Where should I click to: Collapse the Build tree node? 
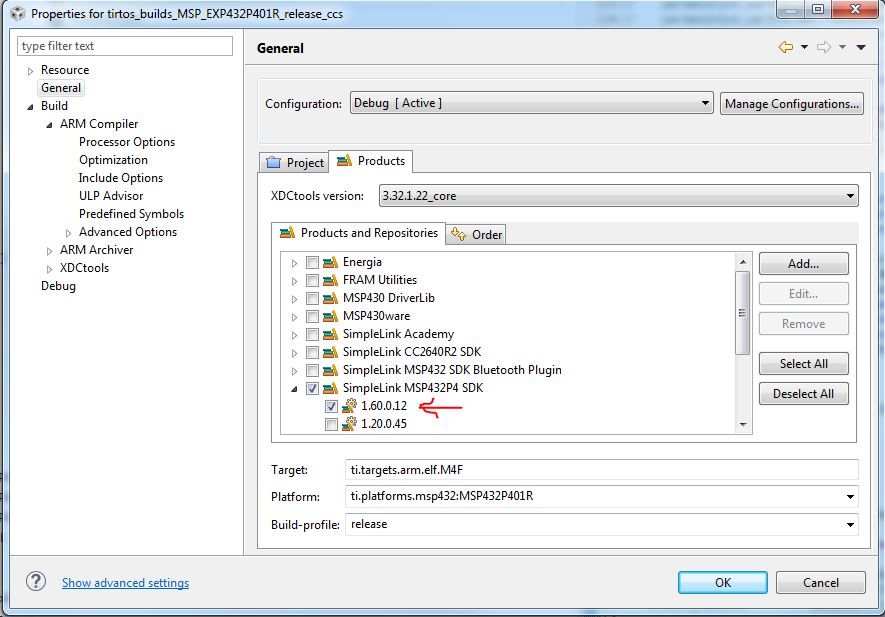[30, 107]
